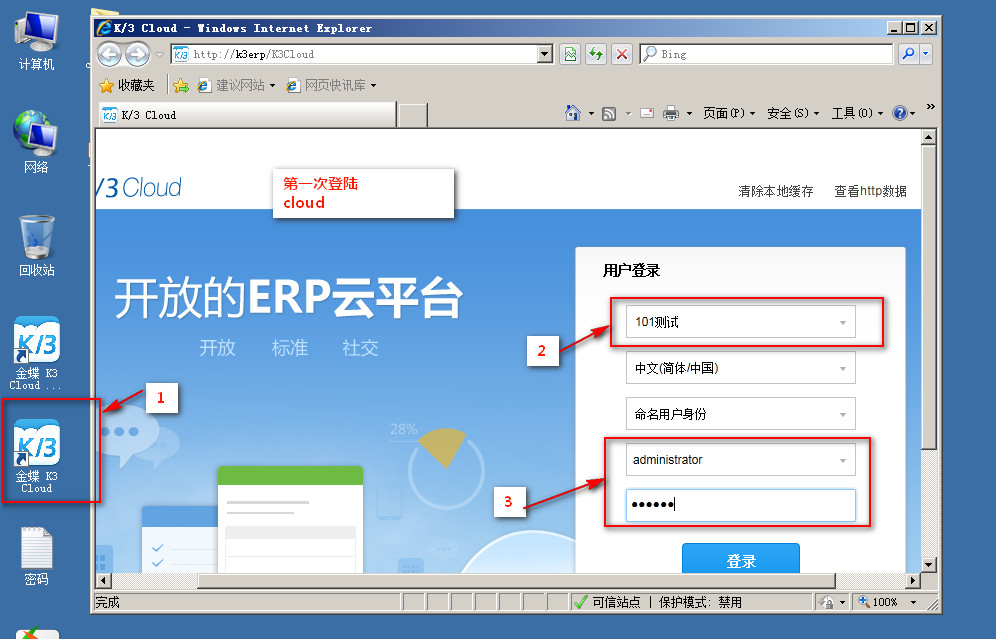The height and width of the screenshot is (639, 996).
Task: Click the 开放的ERP云平台 headline text
Action: (288, 297)
